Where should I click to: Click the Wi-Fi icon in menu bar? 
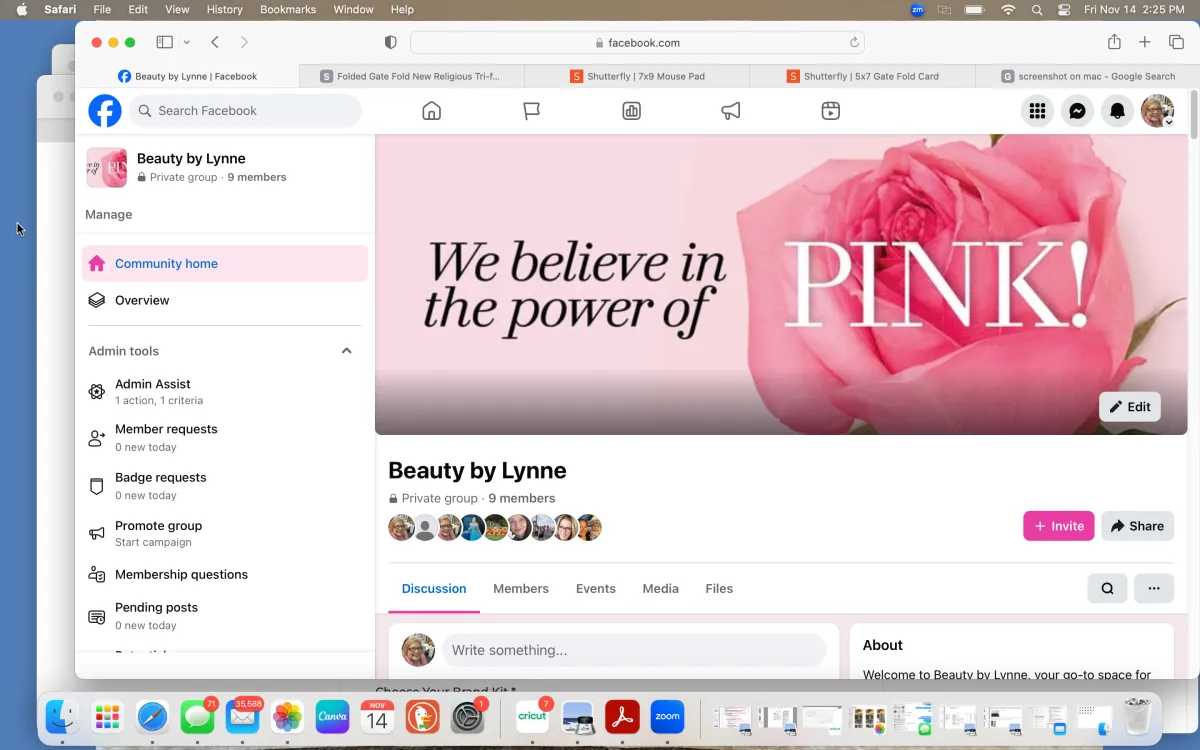(x=1008, y=9)
